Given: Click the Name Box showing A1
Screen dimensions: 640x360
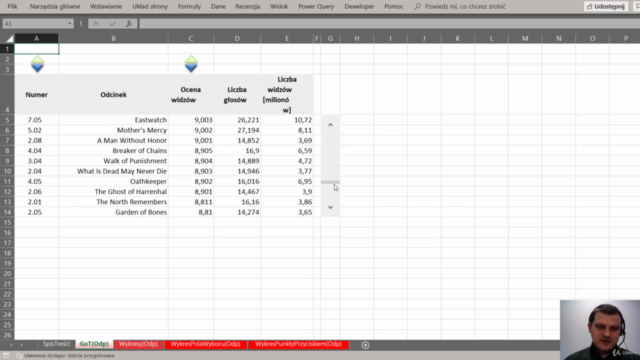Looking at the screenshot, I should pos(34,24).
